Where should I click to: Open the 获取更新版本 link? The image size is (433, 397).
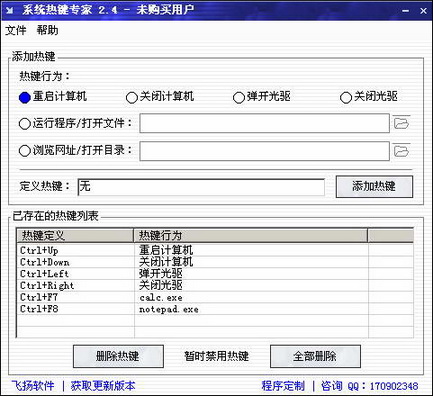click(x=103, y=386)
